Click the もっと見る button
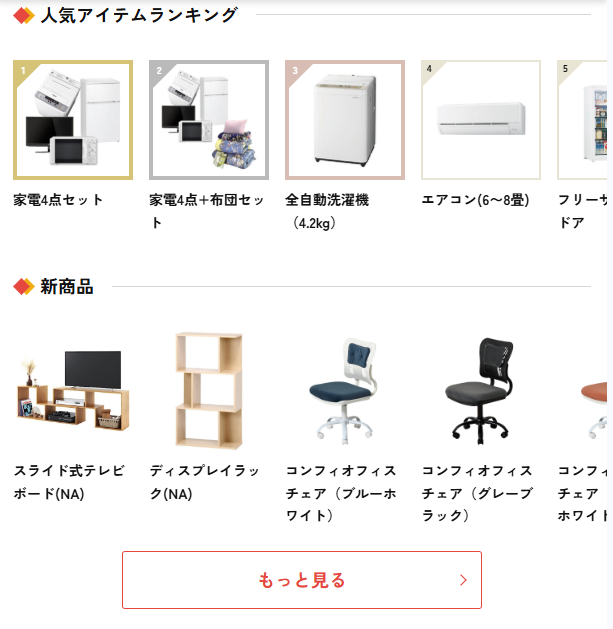This screenshot has height=629, width=613. [x=302, y=580]
